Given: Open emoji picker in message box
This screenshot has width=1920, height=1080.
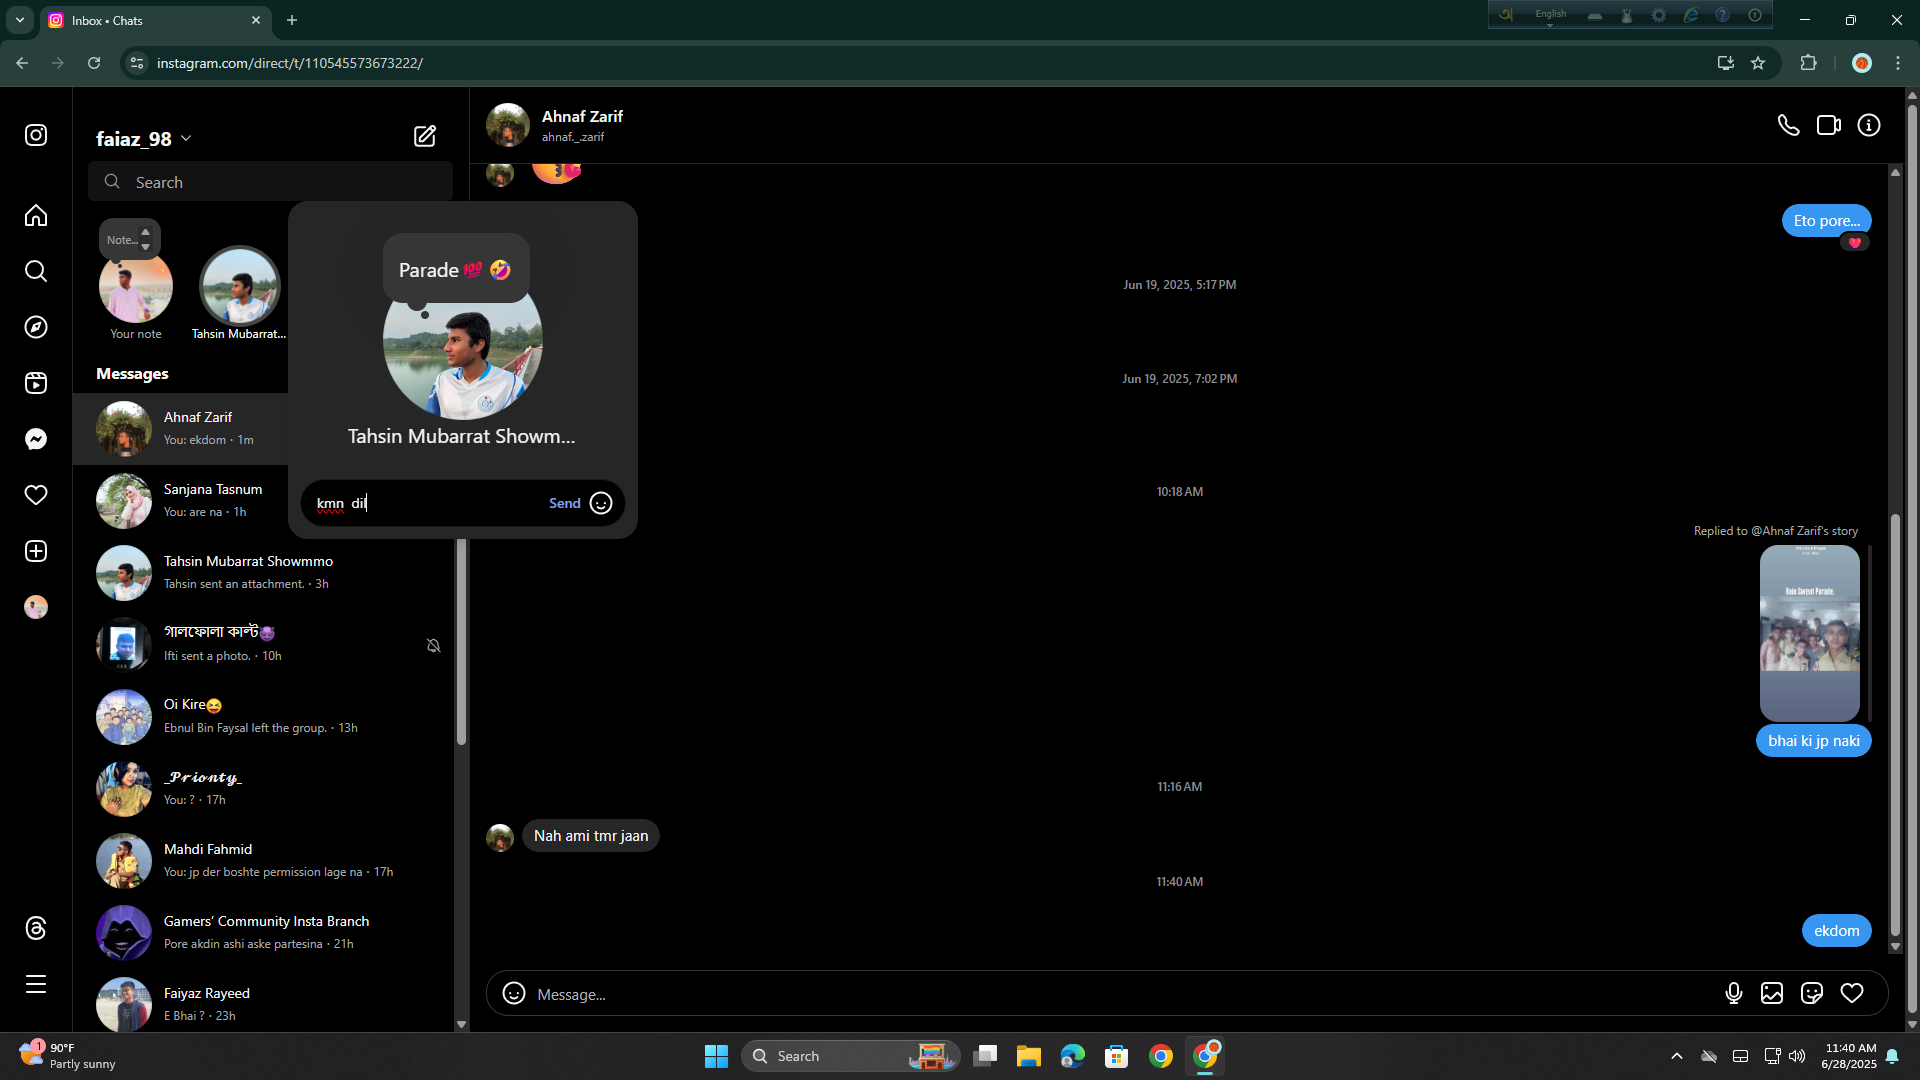Looking at the screenshot, I should [514, 993].
